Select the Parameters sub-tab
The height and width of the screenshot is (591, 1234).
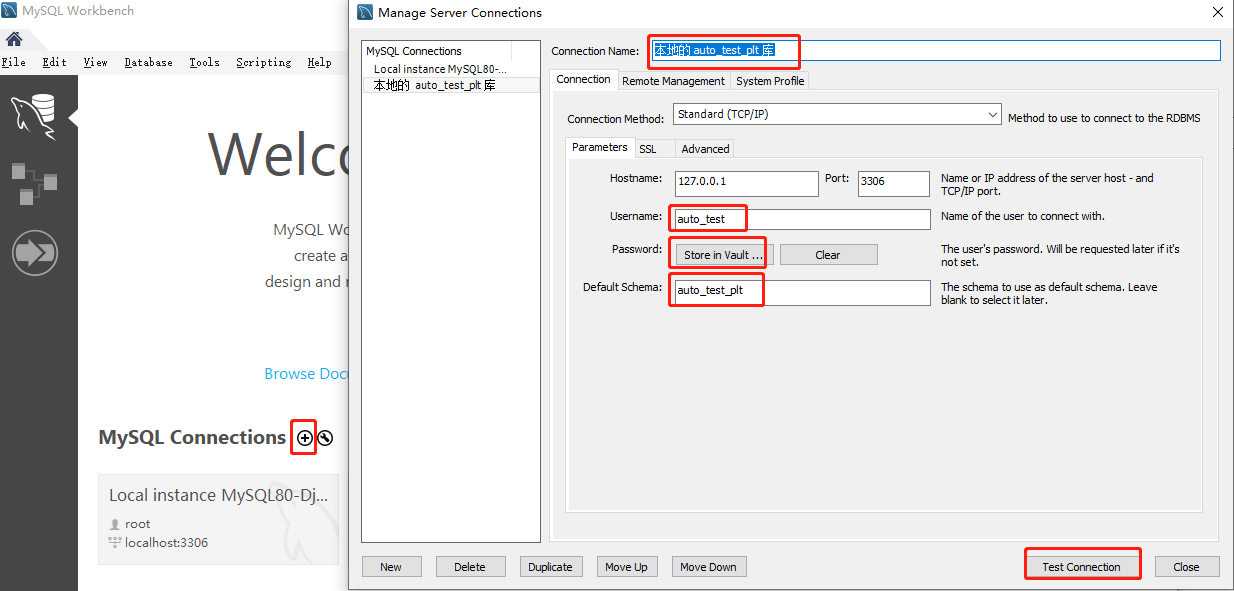click(600, 147)
